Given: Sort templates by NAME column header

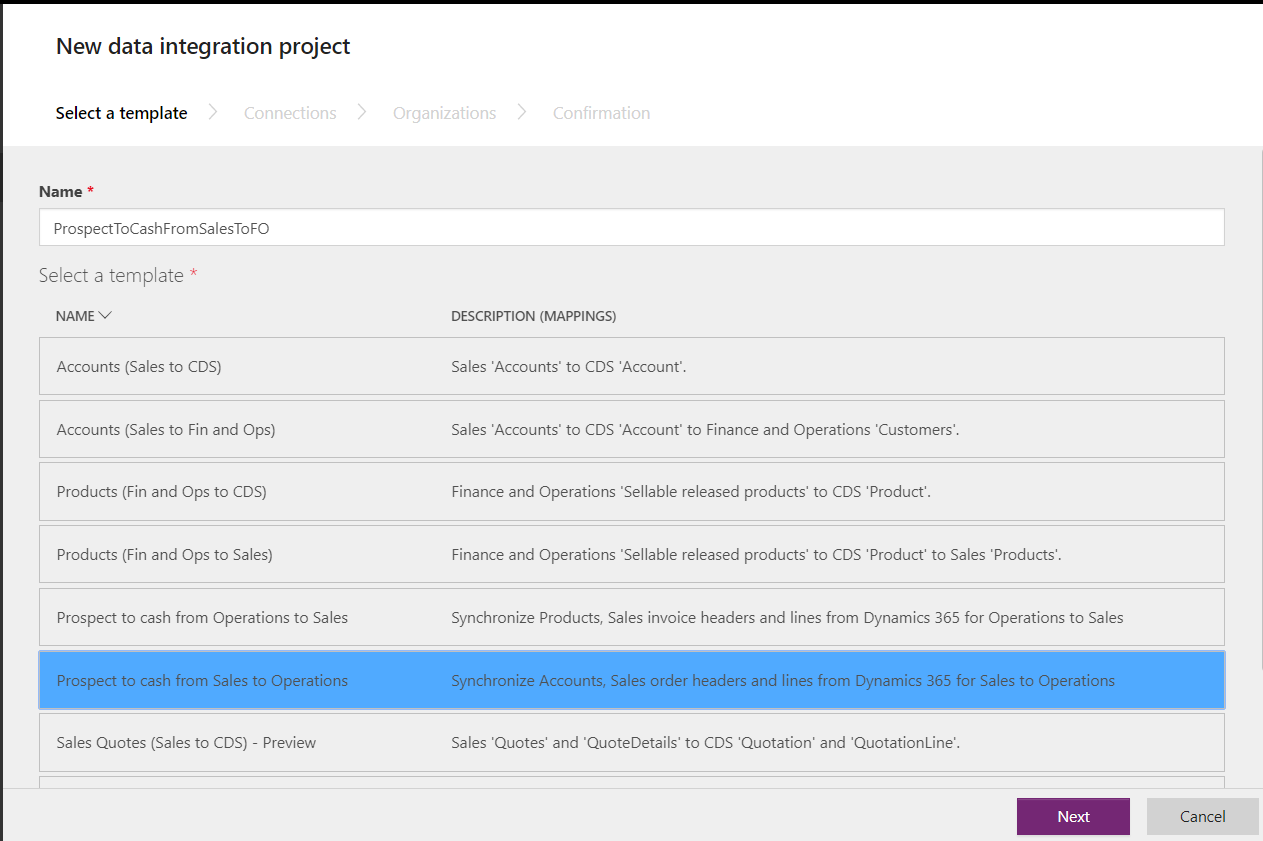Looking at the screenshot, I should (75, 316).
